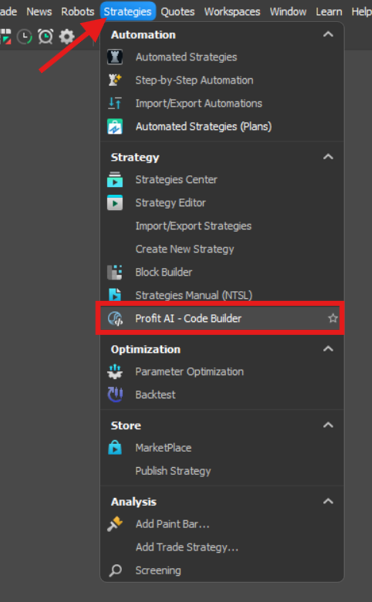The image size is (372, 602).
Task: Open the Robots menu
Action: click(78, 12)
